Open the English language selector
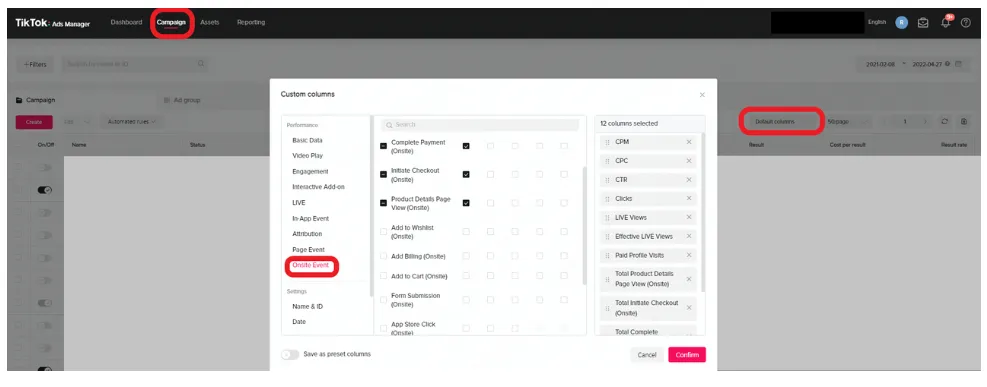The height and width of the screenshot is (387, 987). (876, 23)
